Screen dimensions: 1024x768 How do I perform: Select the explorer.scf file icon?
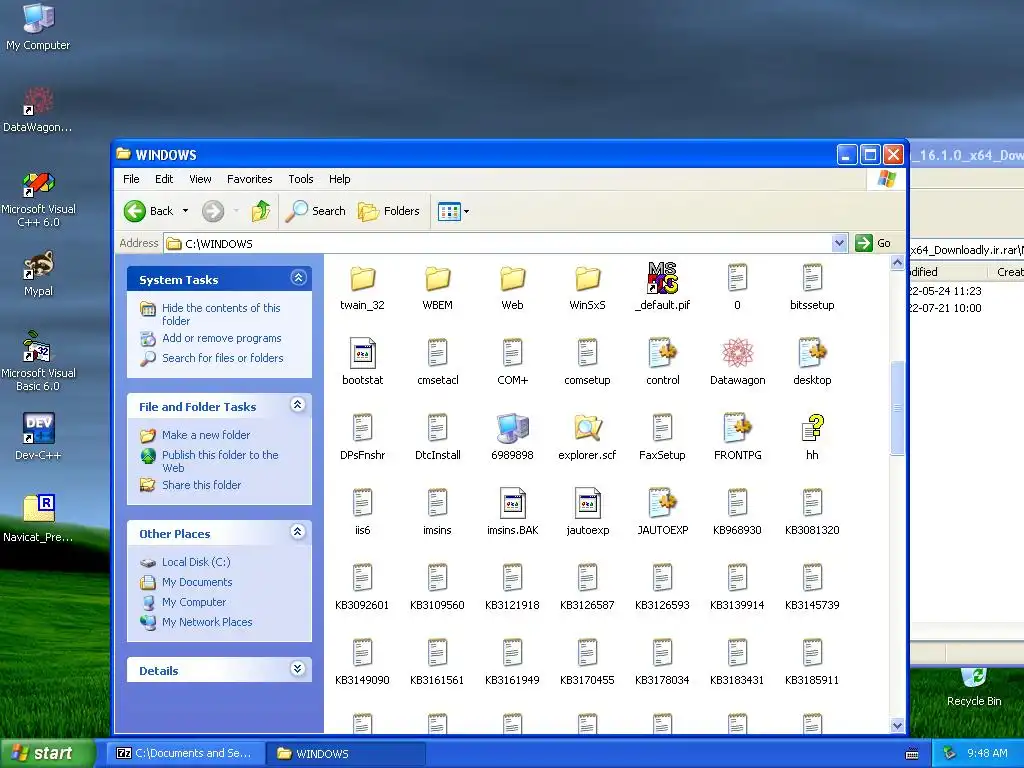click(x=587, y=428)
